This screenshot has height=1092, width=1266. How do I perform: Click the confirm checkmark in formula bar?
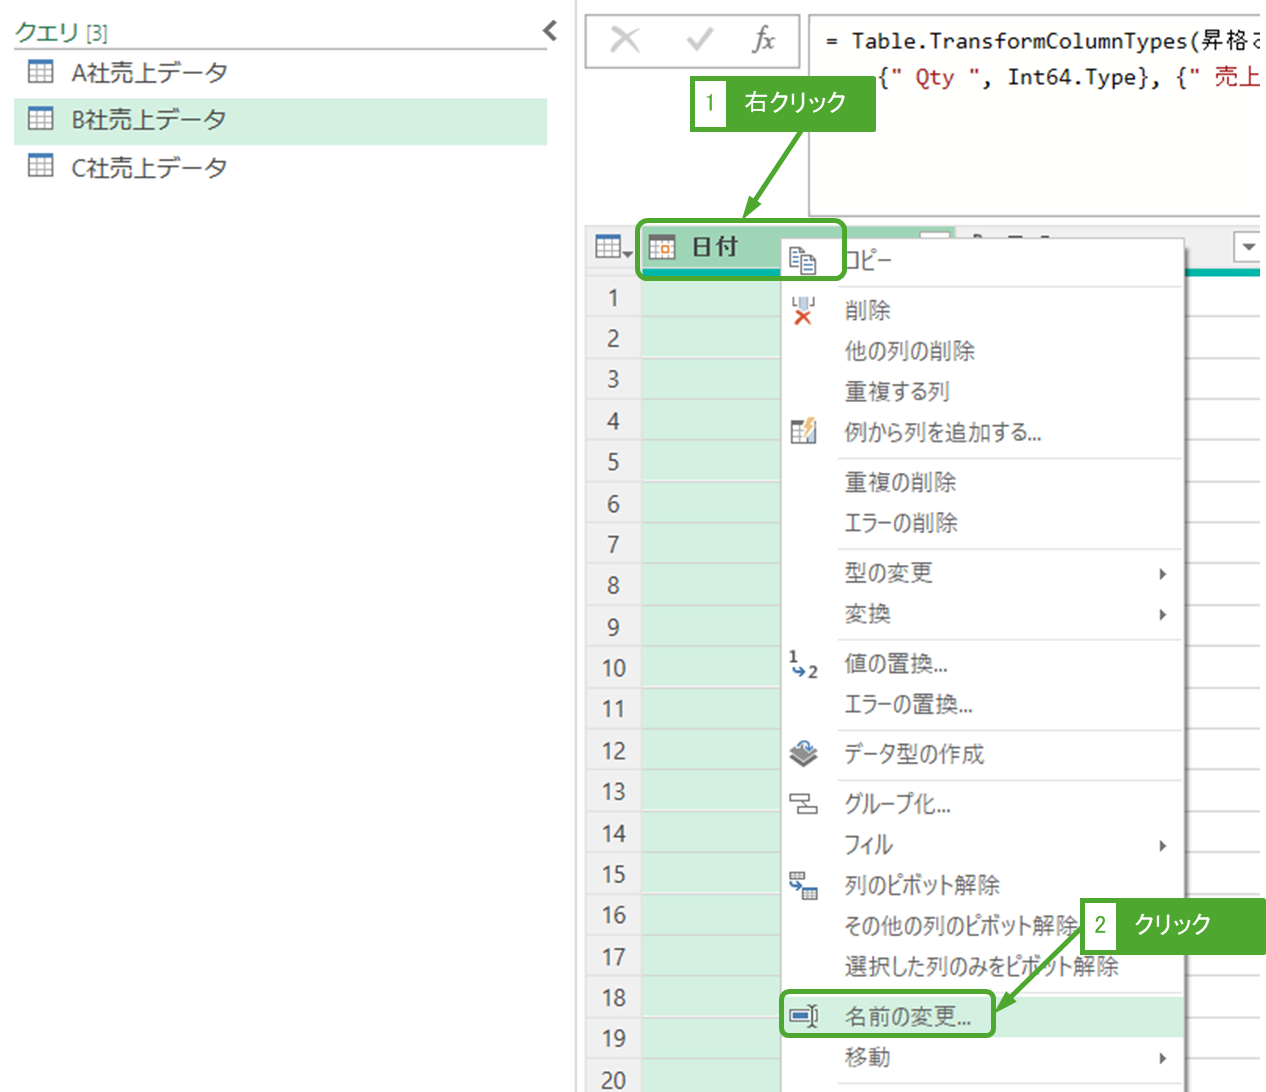(700, 40)
